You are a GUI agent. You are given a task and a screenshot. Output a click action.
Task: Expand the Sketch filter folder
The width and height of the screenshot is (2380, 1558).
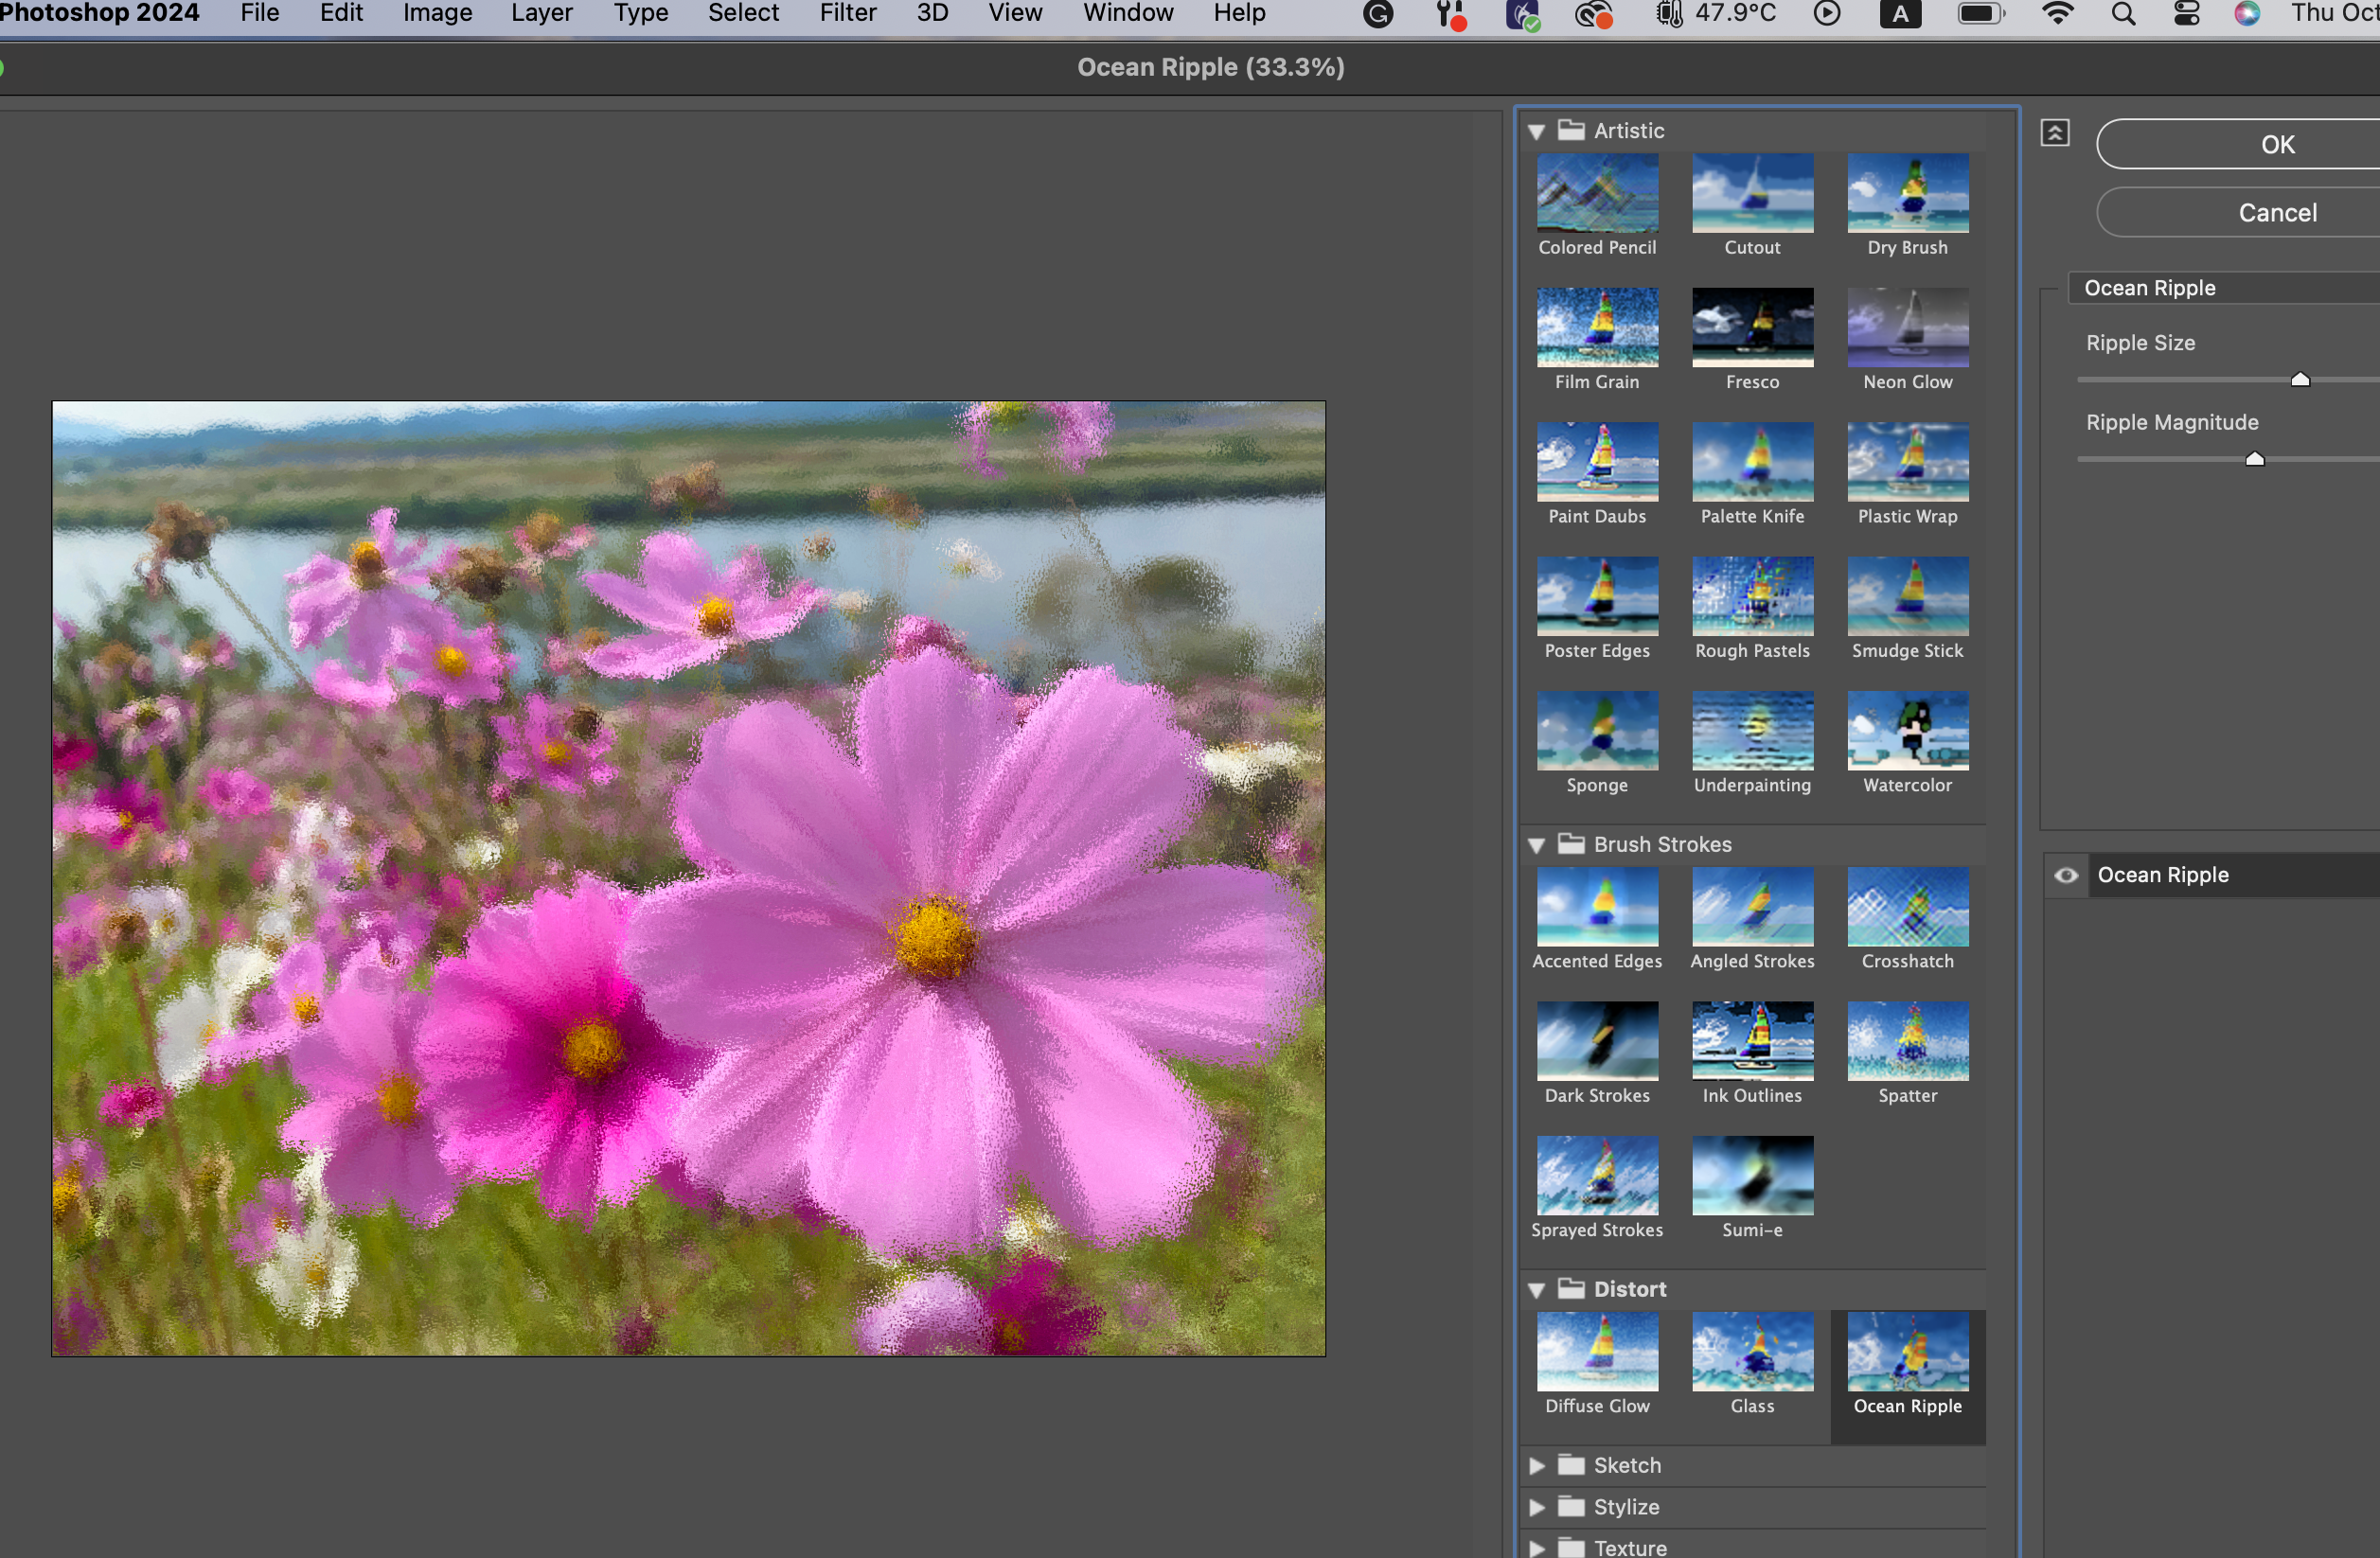pyautogui.click(x=1537, y=1465)
